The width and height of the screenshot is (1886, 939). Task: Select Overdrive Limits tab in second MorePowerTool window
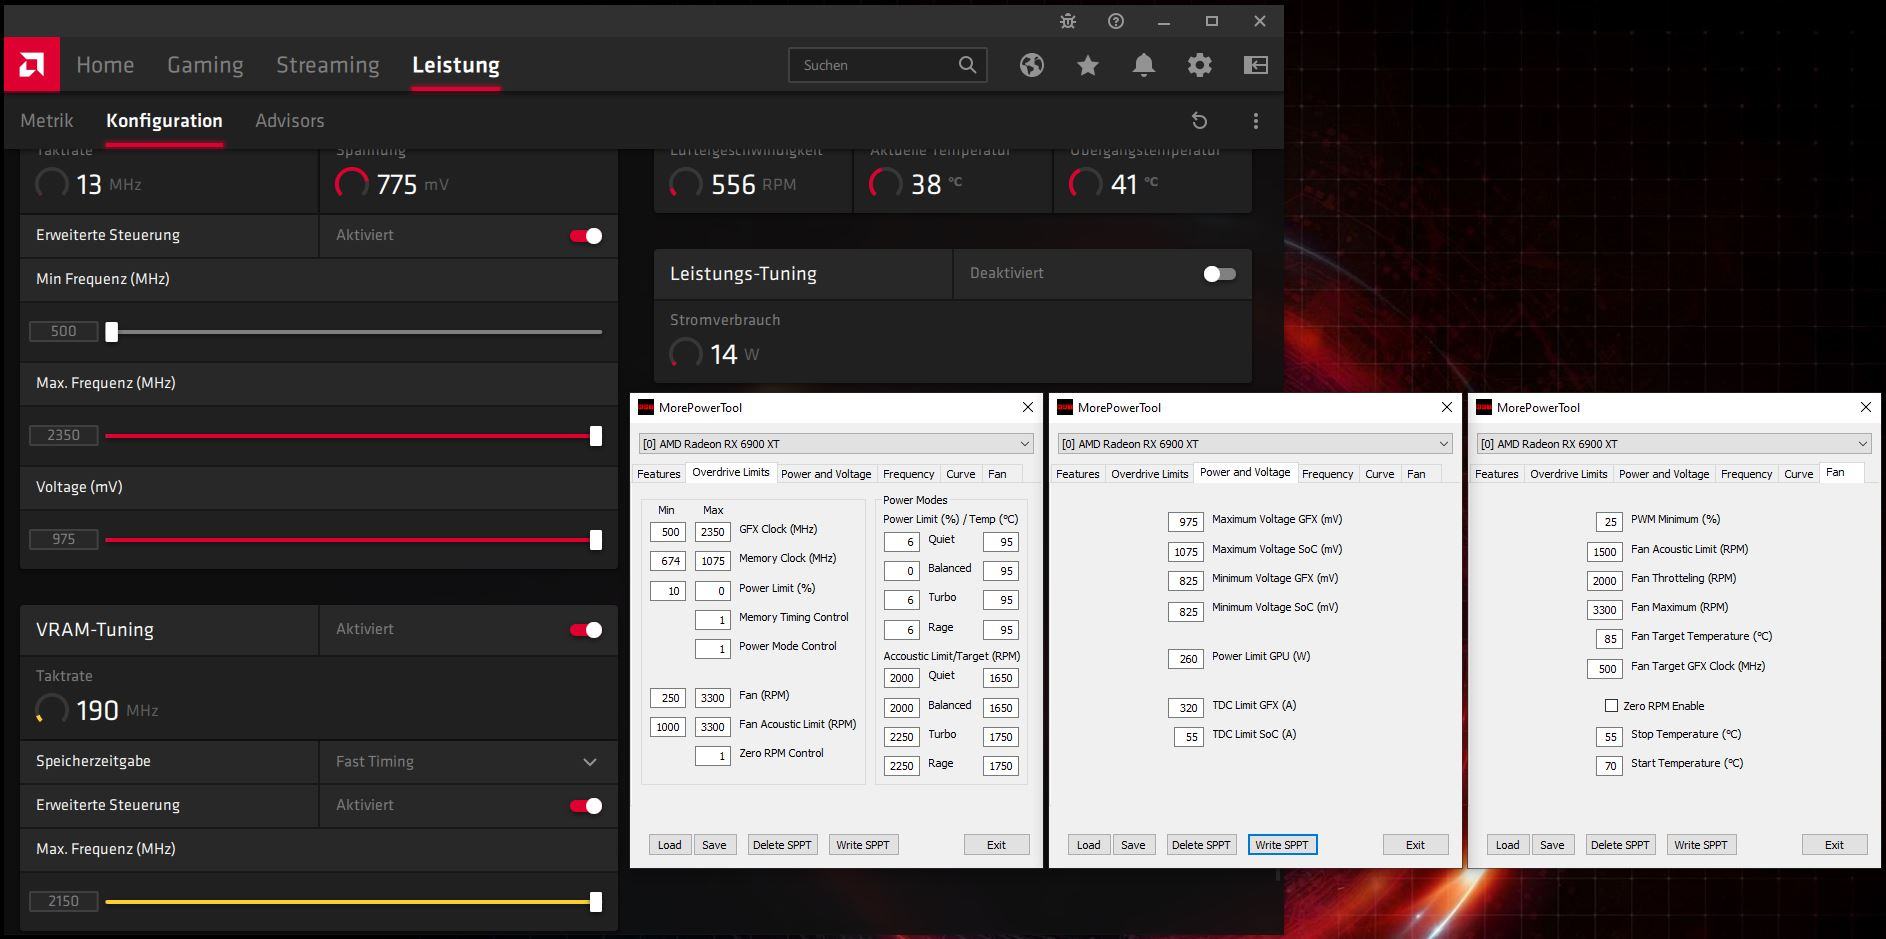[1150, 474]
